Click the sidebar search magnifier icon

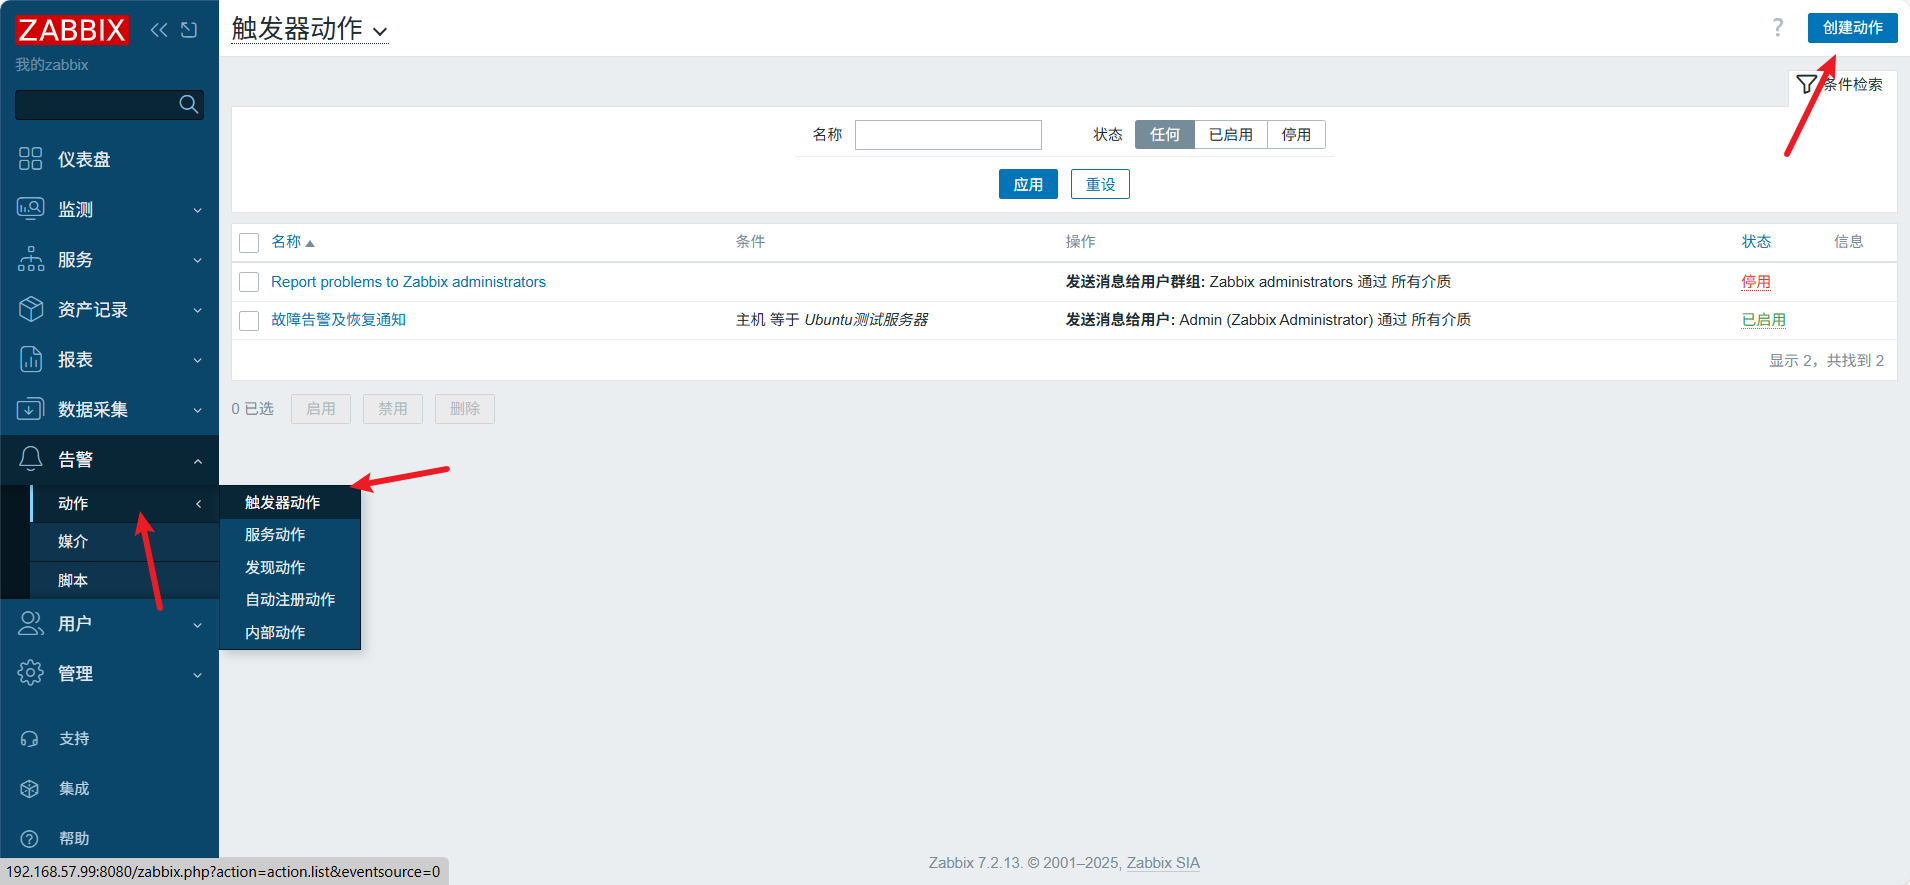[x=188, y=104]
